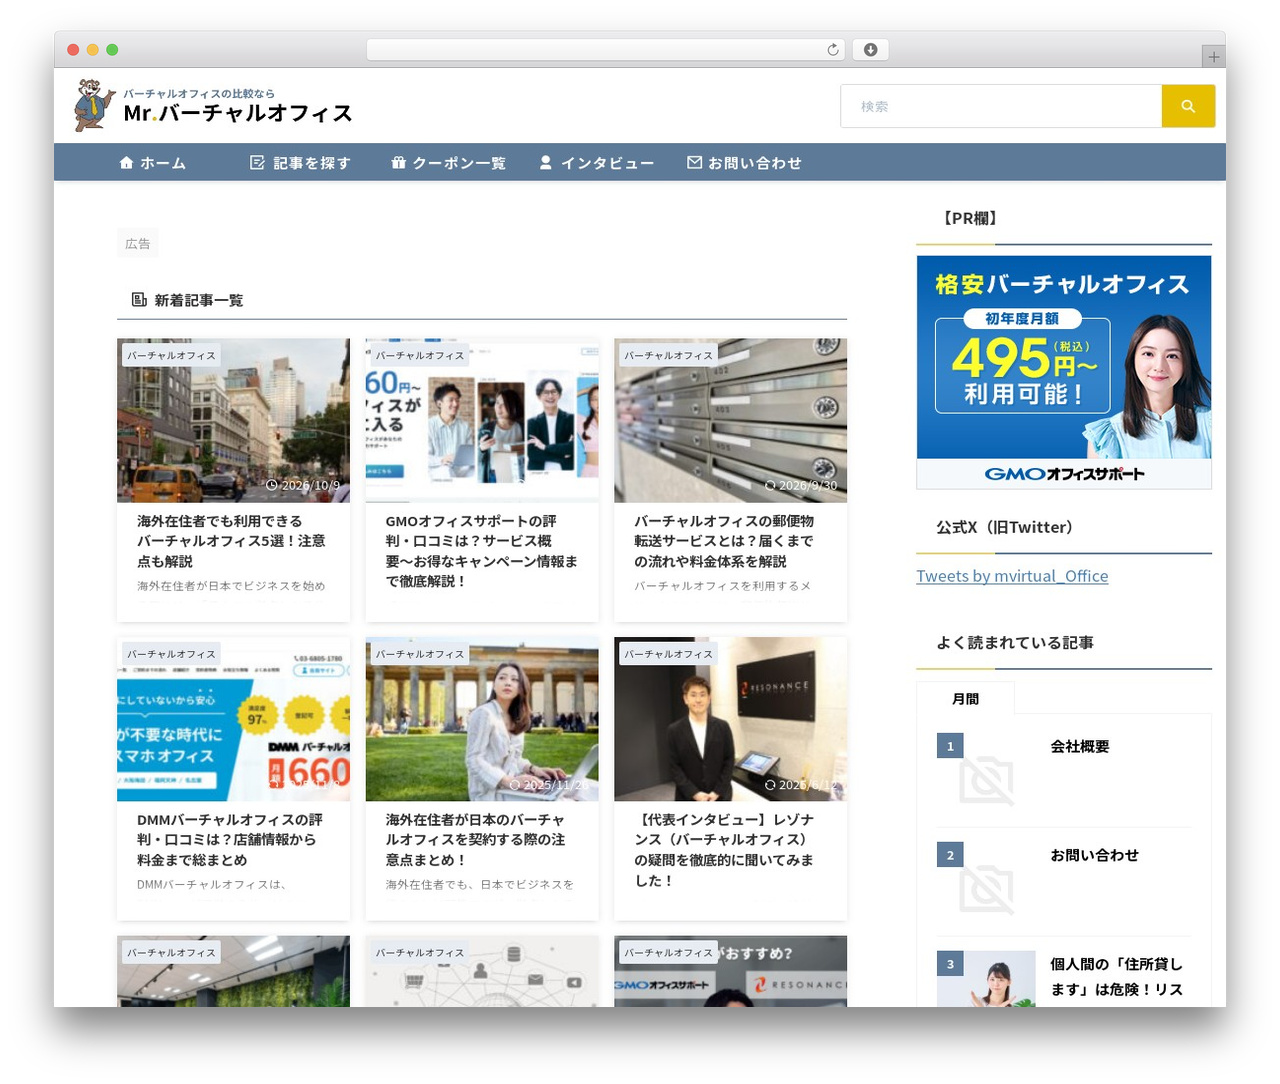Click the browser address bar
This screenshot has width=1280, height=1084.
pyautogui.click(x=606, y=50)
